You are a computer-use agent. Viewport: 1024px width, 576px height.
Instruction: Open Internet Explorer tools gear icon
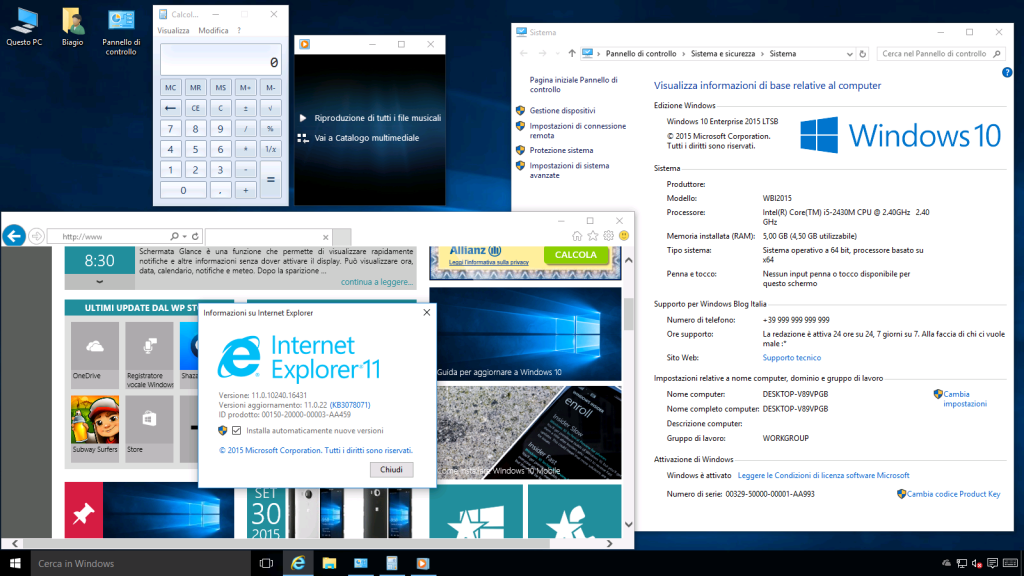608,236
